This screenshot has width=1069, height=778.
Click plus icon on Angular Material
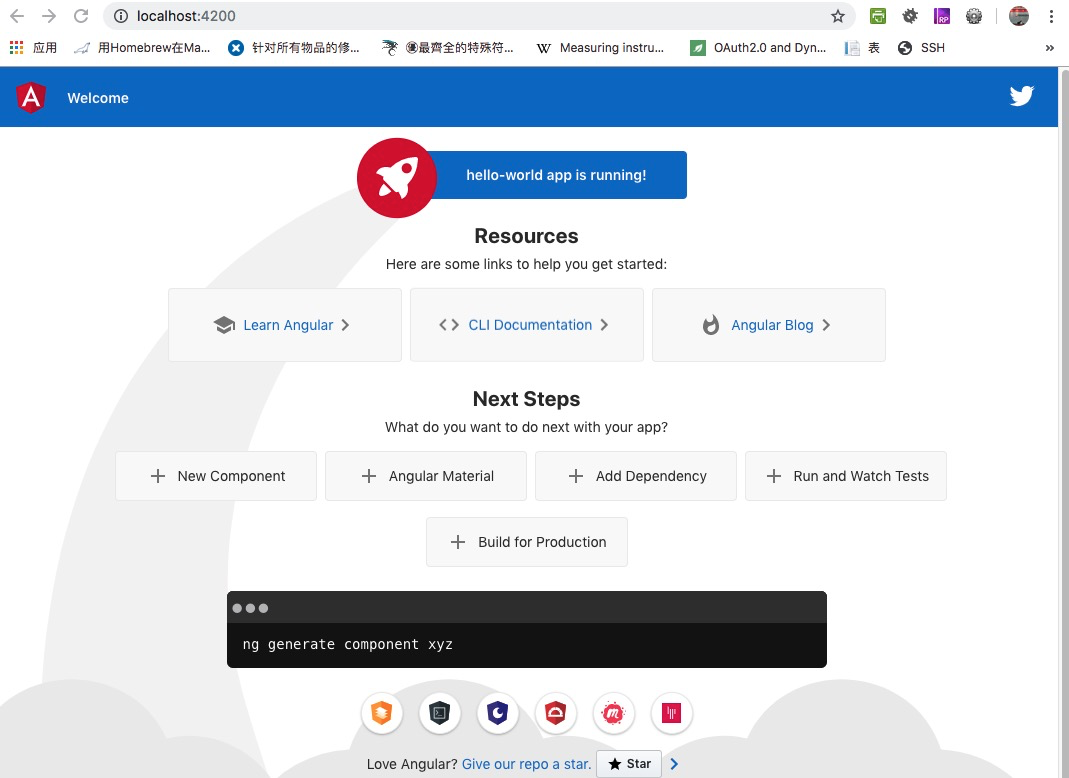click(369, 476)
